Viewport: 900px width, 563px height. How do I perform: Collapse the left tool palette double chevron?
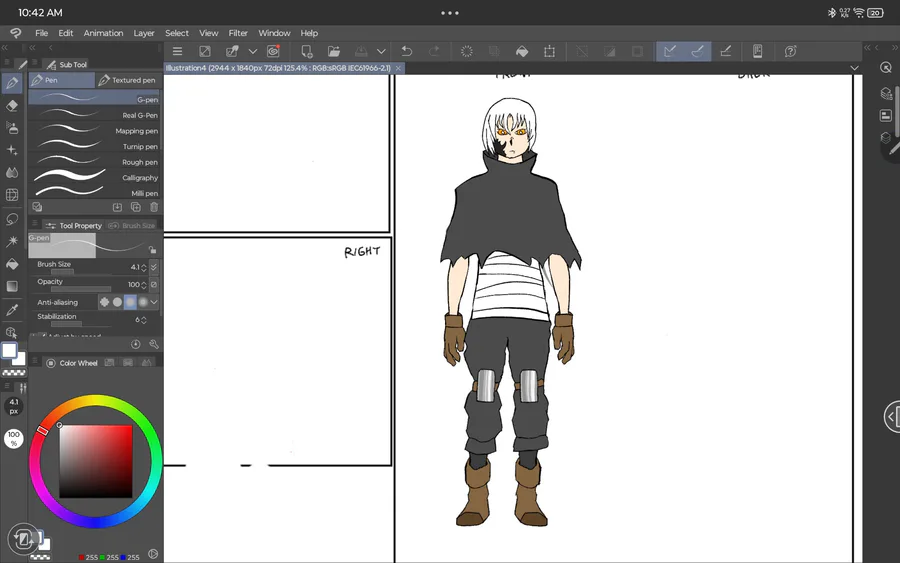pos(5,48)
